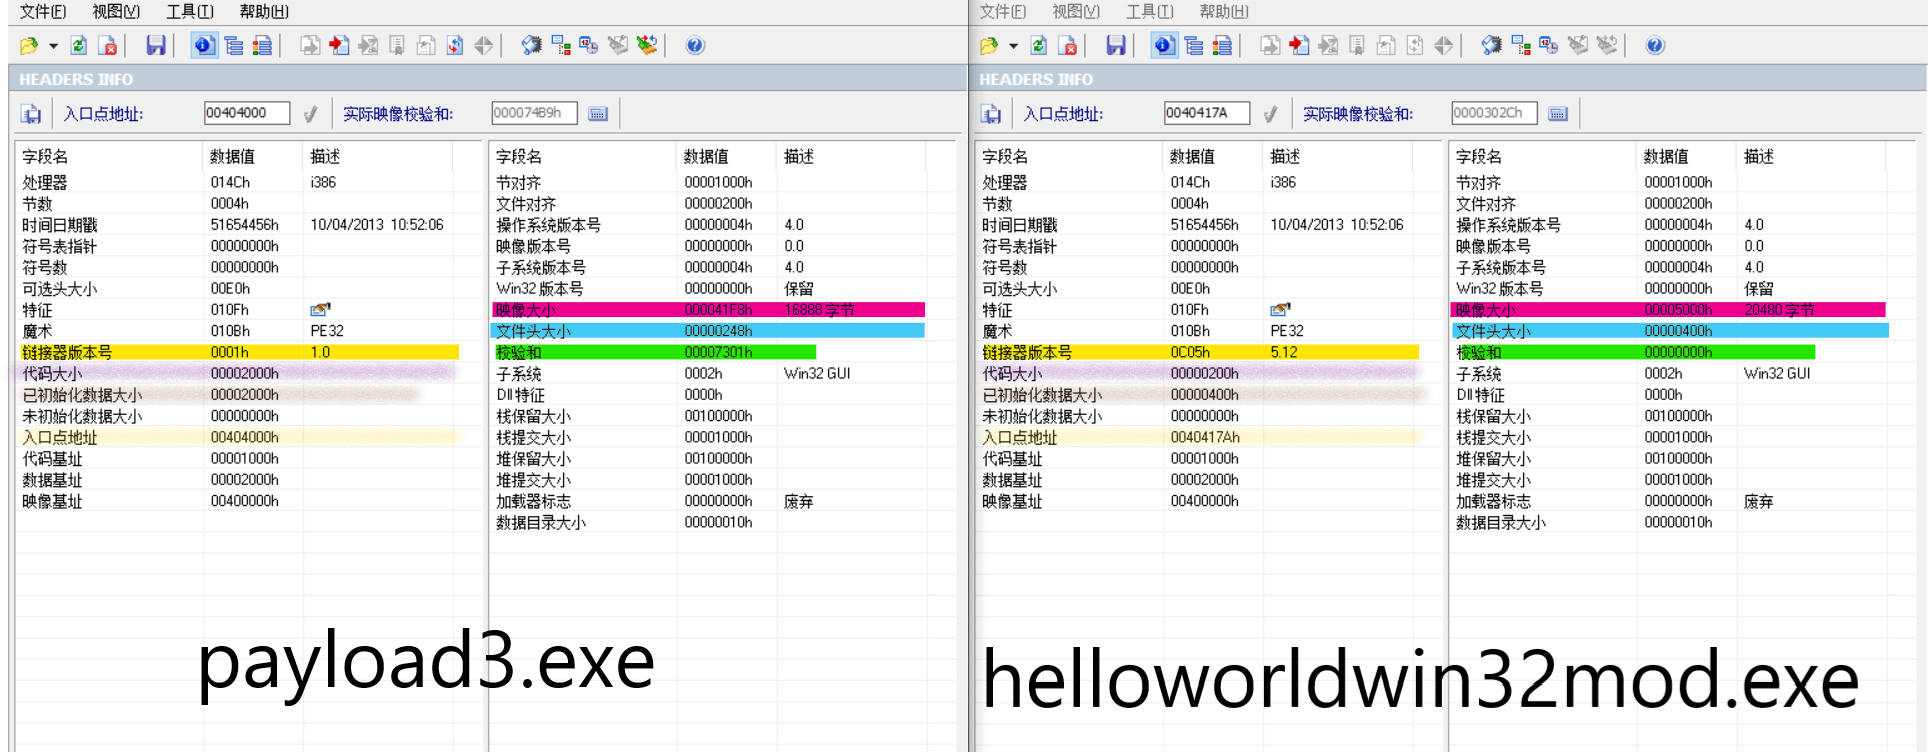This screenshot has width=1928, height=752.
Task: Select magenta 映像大小 row showing 000041F8h
Action: click(x=709, y=310)
